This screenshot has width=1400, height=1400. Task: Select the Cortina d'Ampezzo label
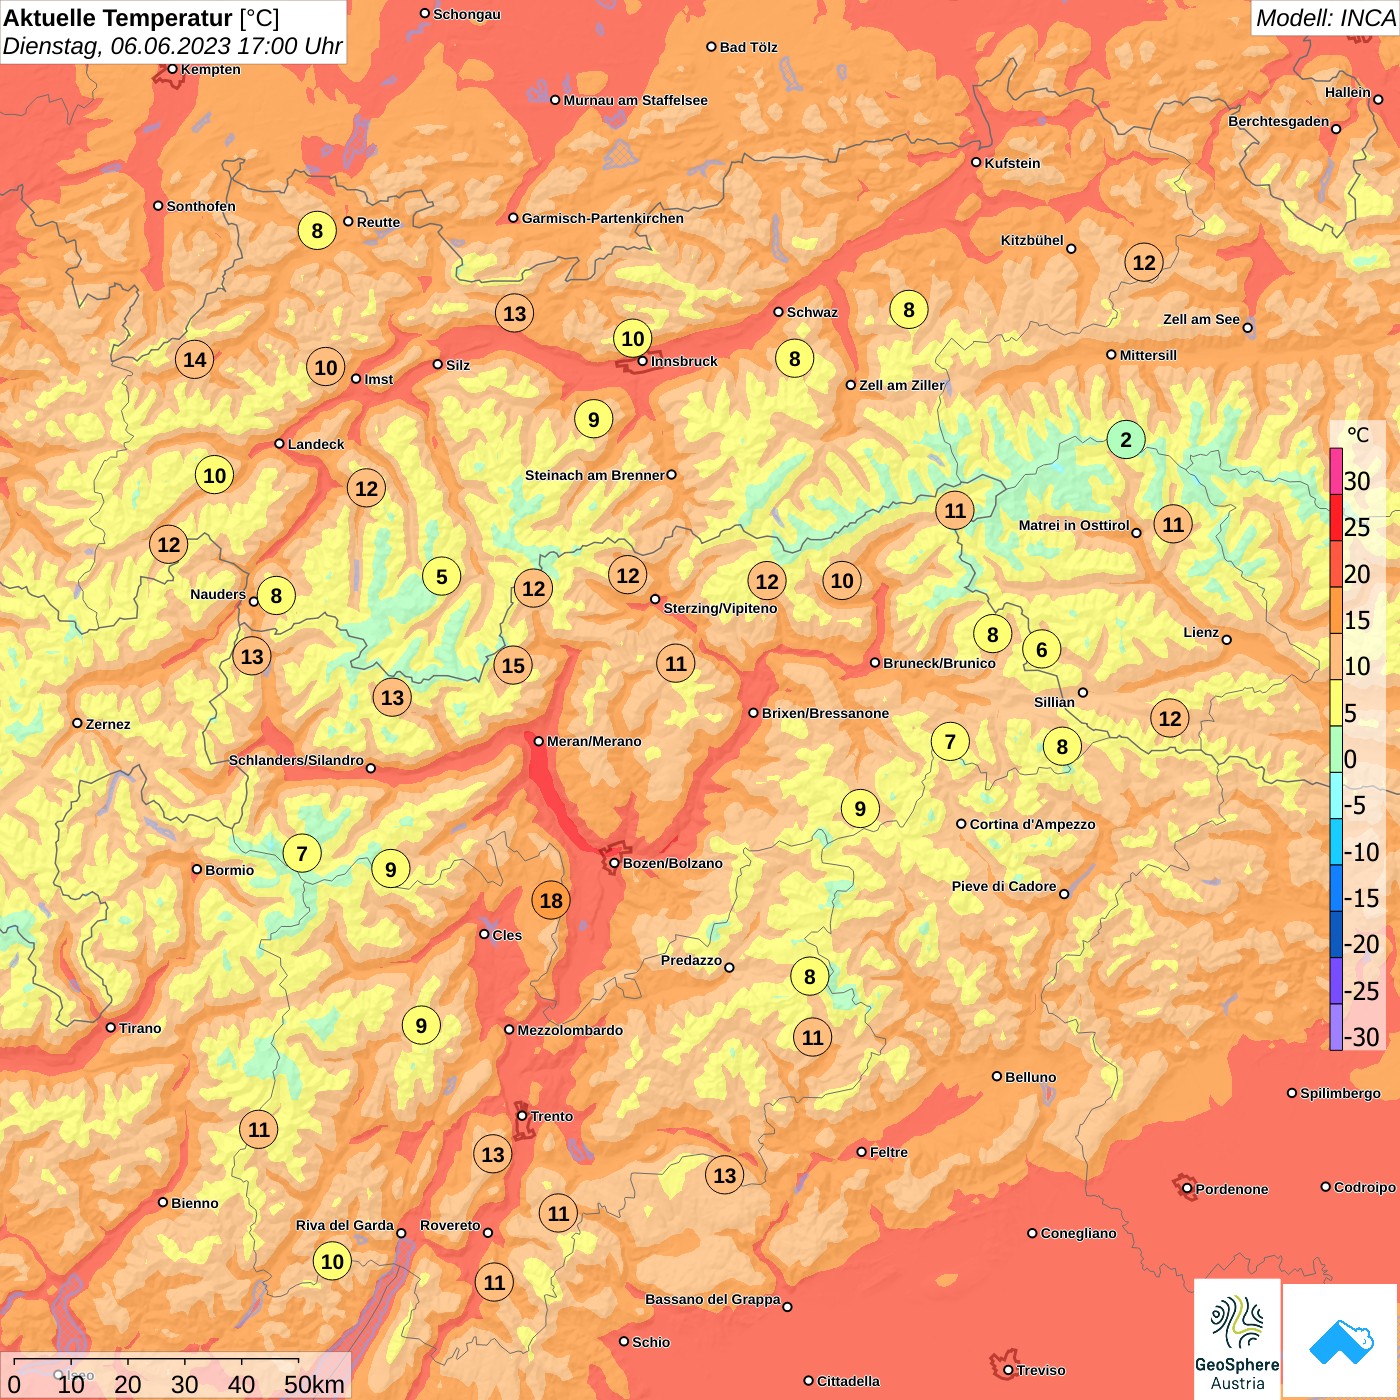[x=1033, y=824]
